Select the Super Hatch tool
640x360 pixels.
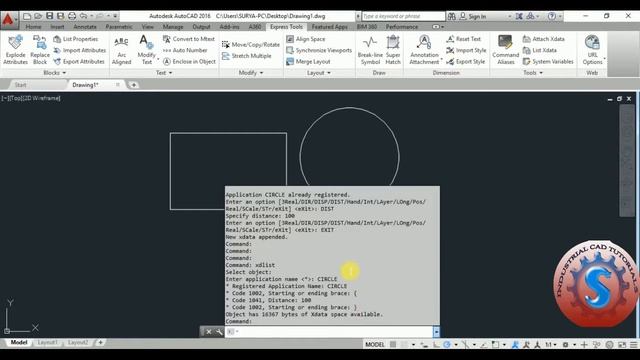(x=393, y=50)
